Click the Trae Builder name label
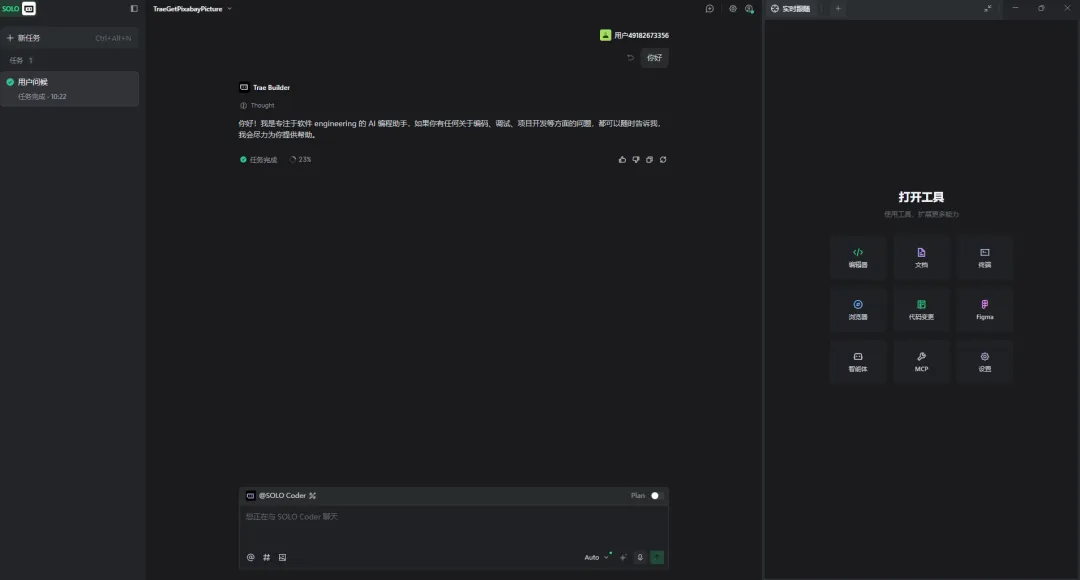Screen dimensions: 1080x580 [x=271, y=87]
